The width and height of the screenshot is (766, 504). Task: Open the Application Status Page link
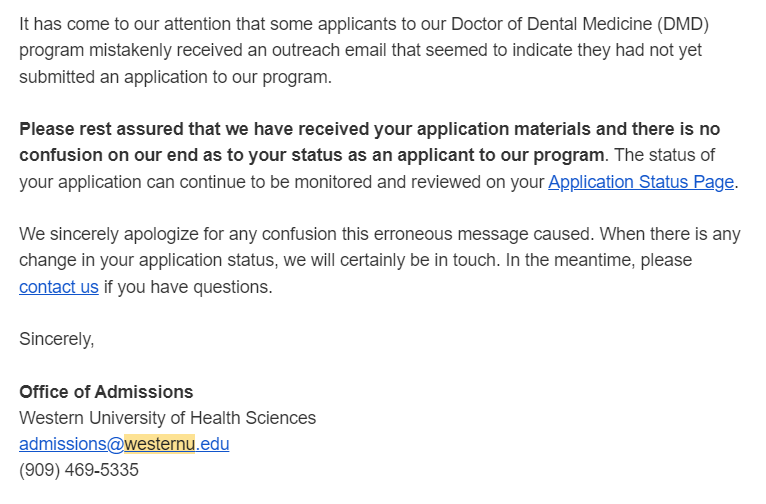pyautogui.click(x=641, y=182)
